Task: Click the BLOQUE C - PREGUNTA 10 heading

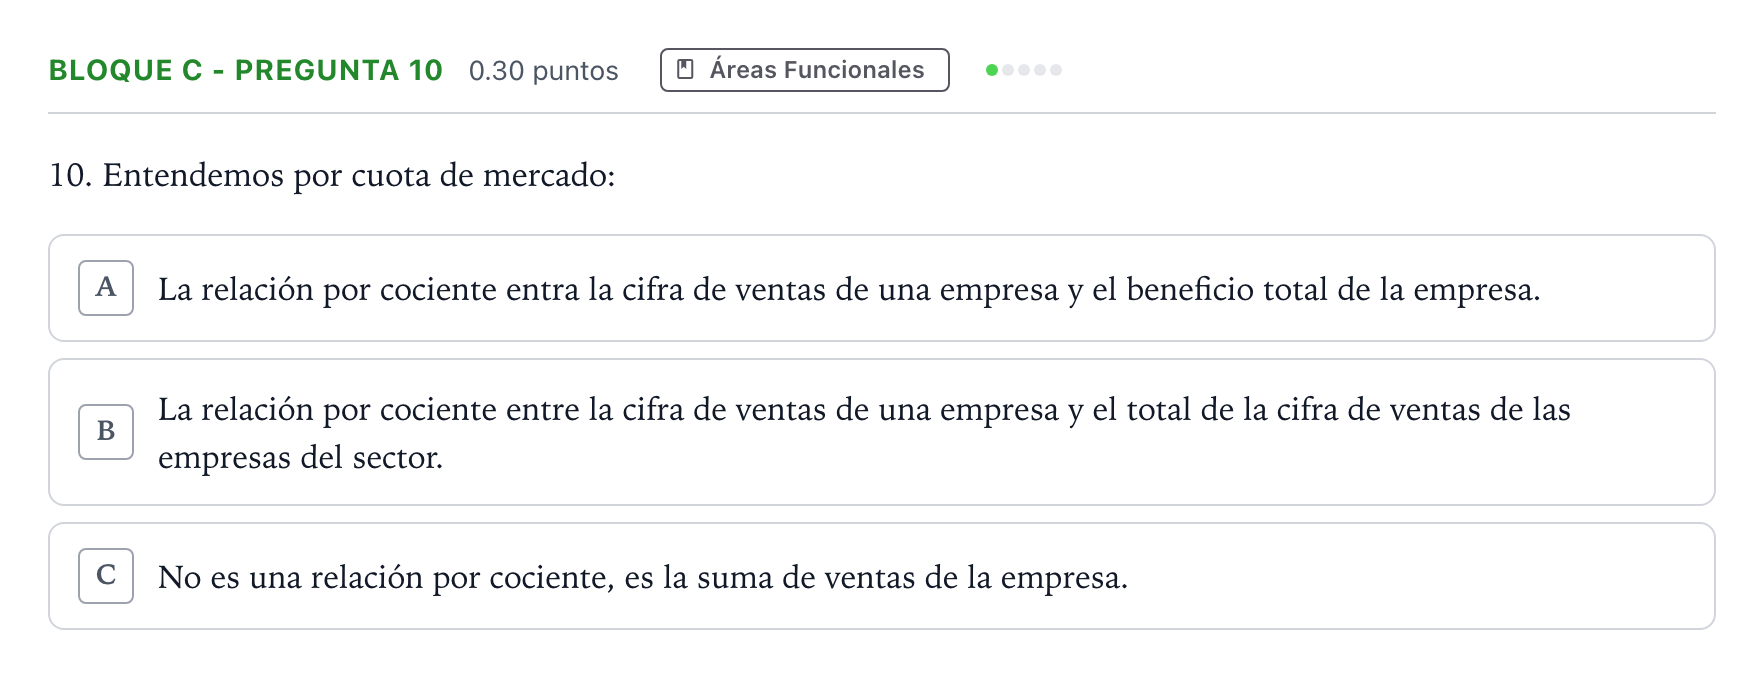Action: point(246,70)
